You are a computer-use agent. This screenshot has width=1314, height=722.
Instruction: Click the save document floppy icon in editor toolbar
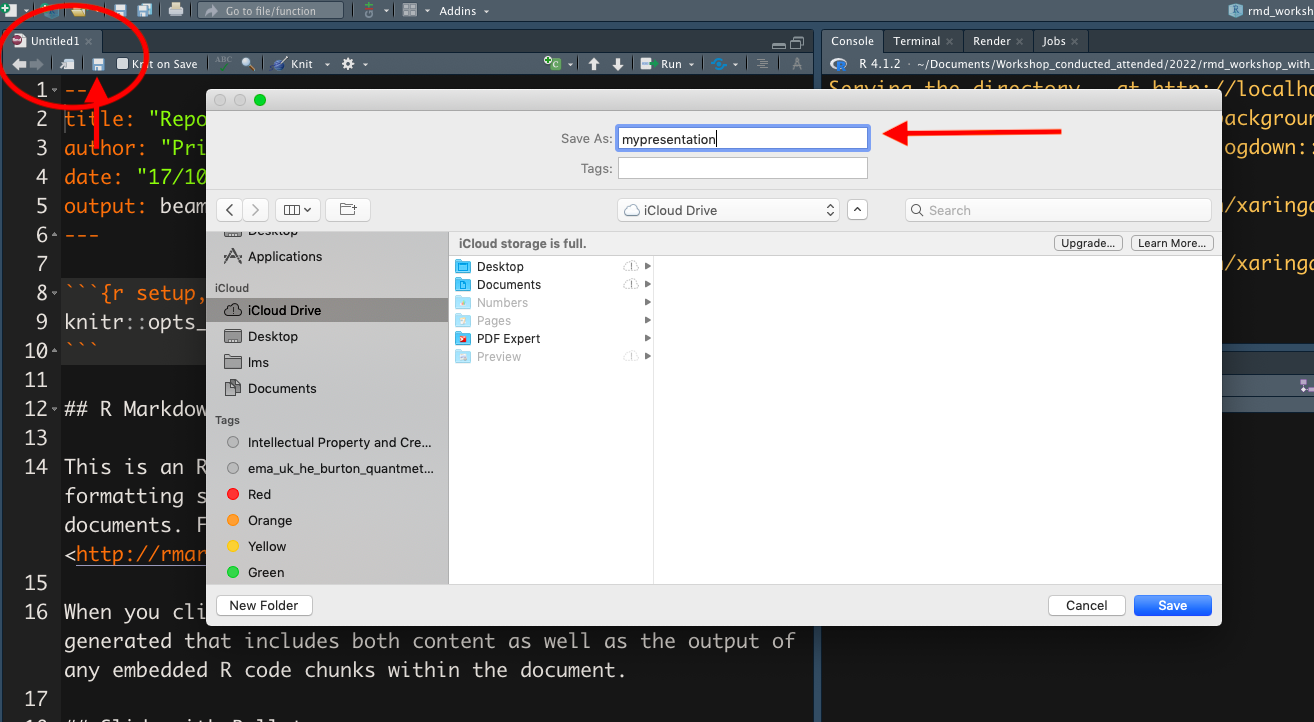click(x=98, y=64)
